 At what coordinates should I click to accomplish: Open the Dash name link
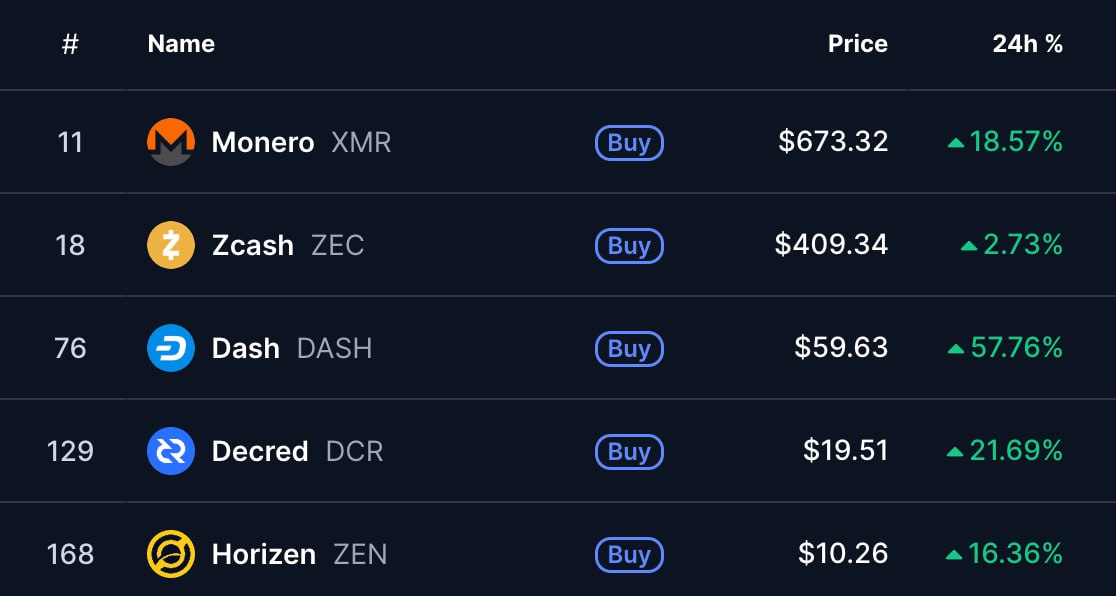click(x=246, y=348)
